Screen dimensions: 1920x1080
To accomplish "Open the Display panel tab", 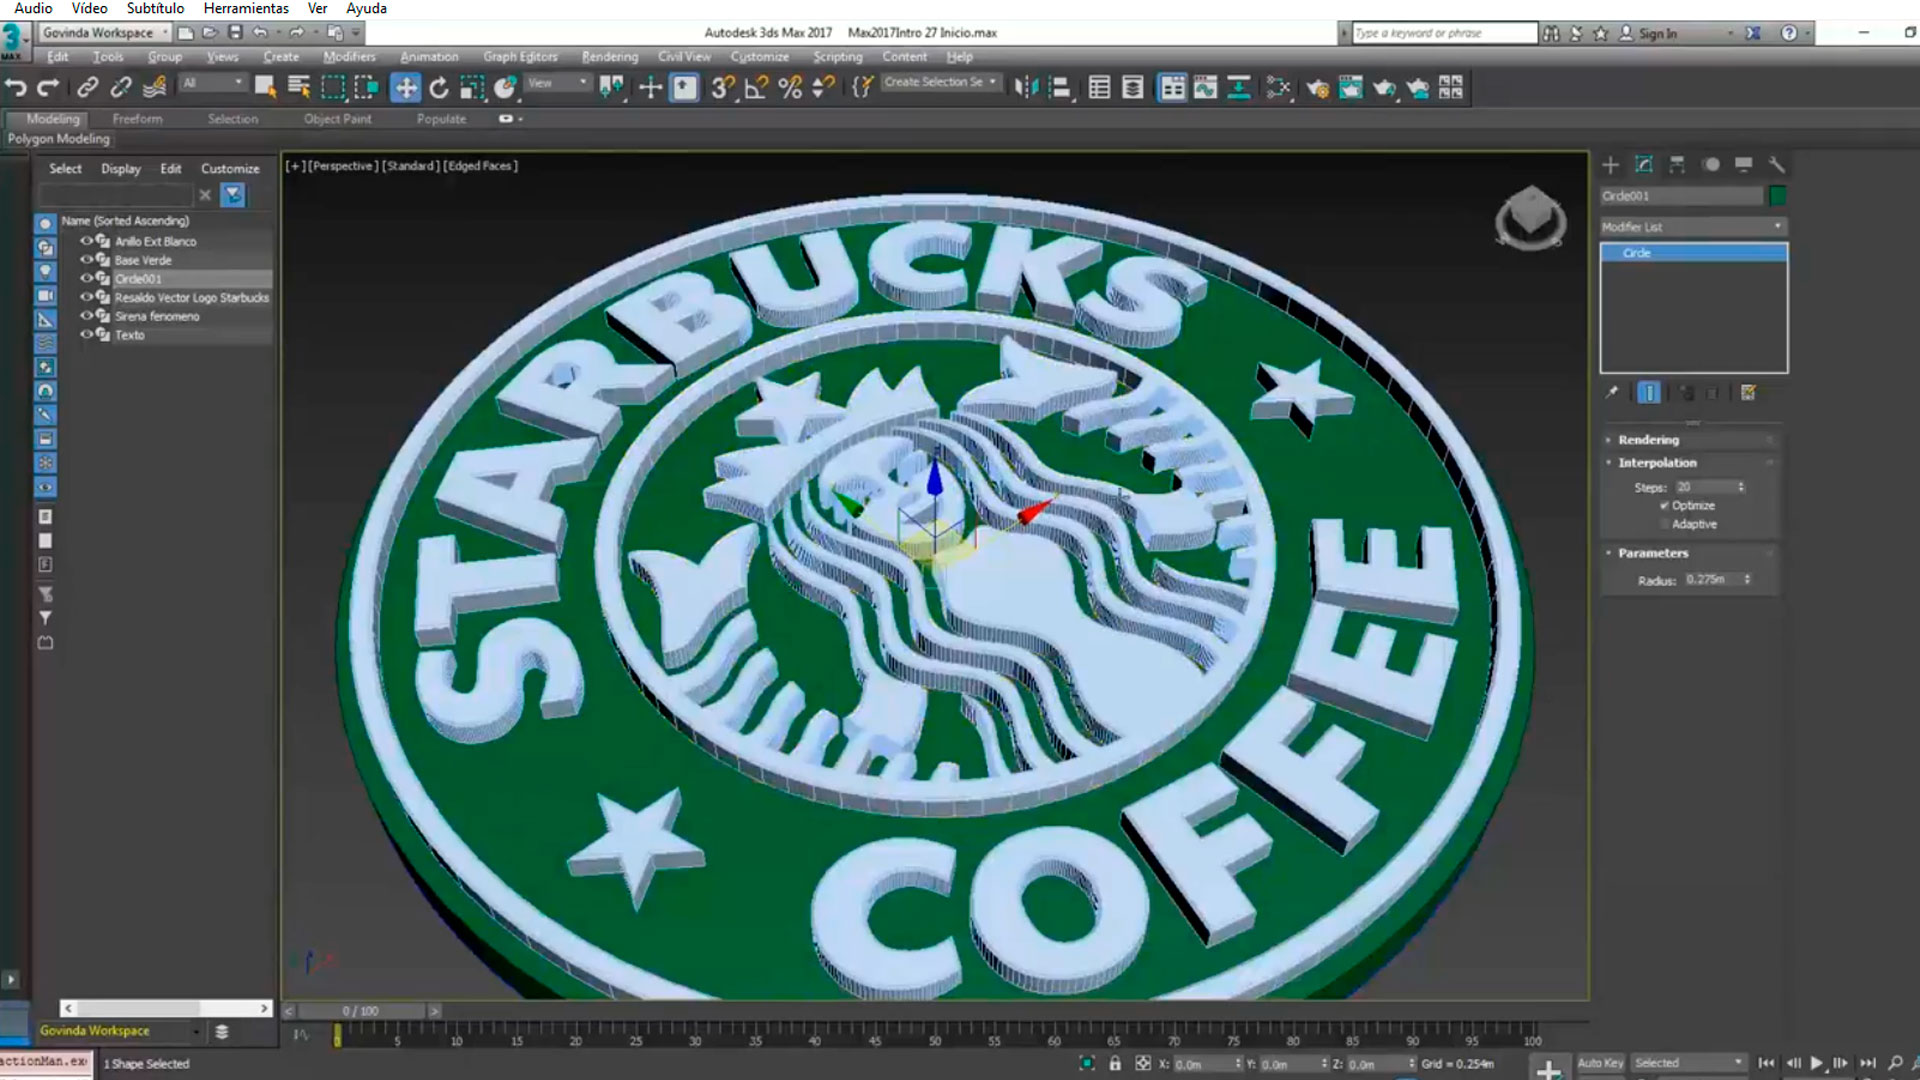I will (1743, 165).
